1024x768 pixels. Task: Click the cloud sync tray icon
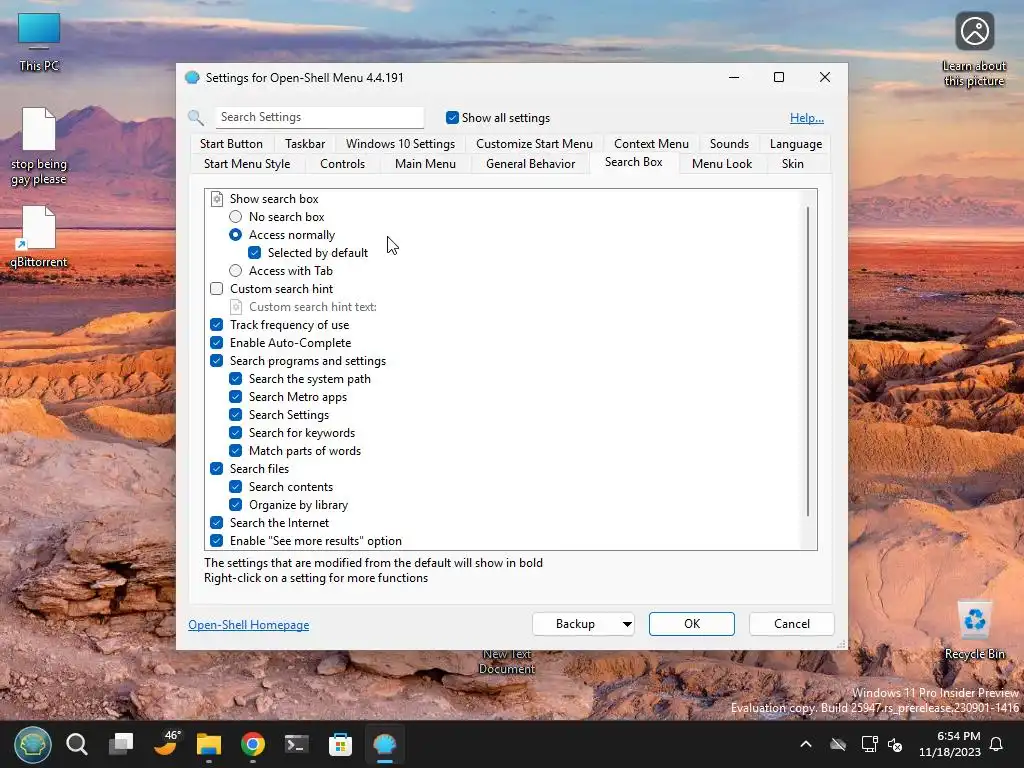click(838, 744)
